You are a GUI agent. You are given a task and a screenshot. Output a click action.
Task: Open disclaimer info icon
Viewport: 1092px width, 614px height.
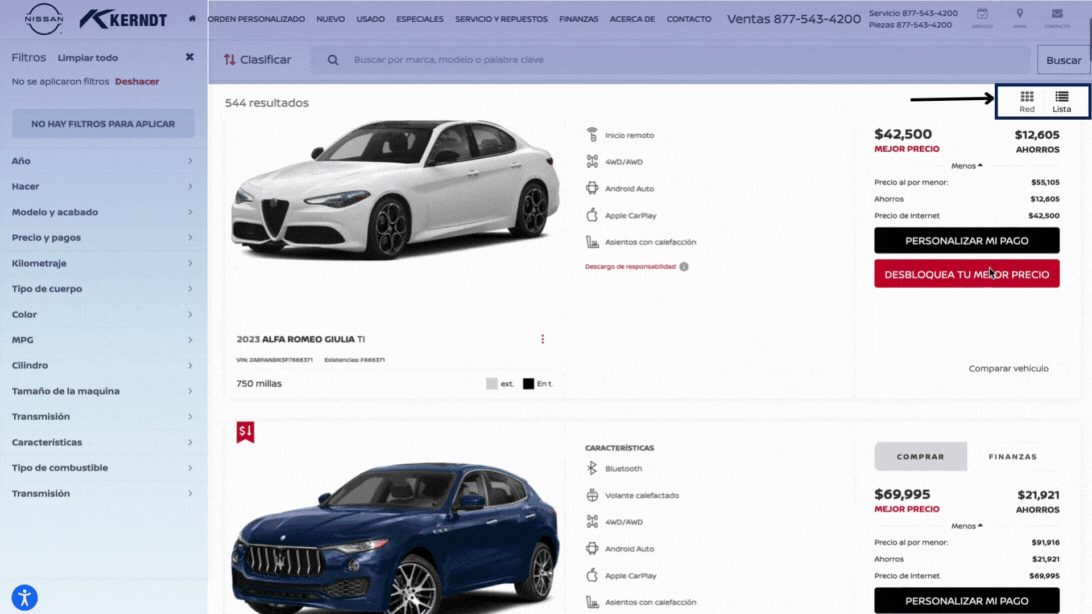click(684, 267)
